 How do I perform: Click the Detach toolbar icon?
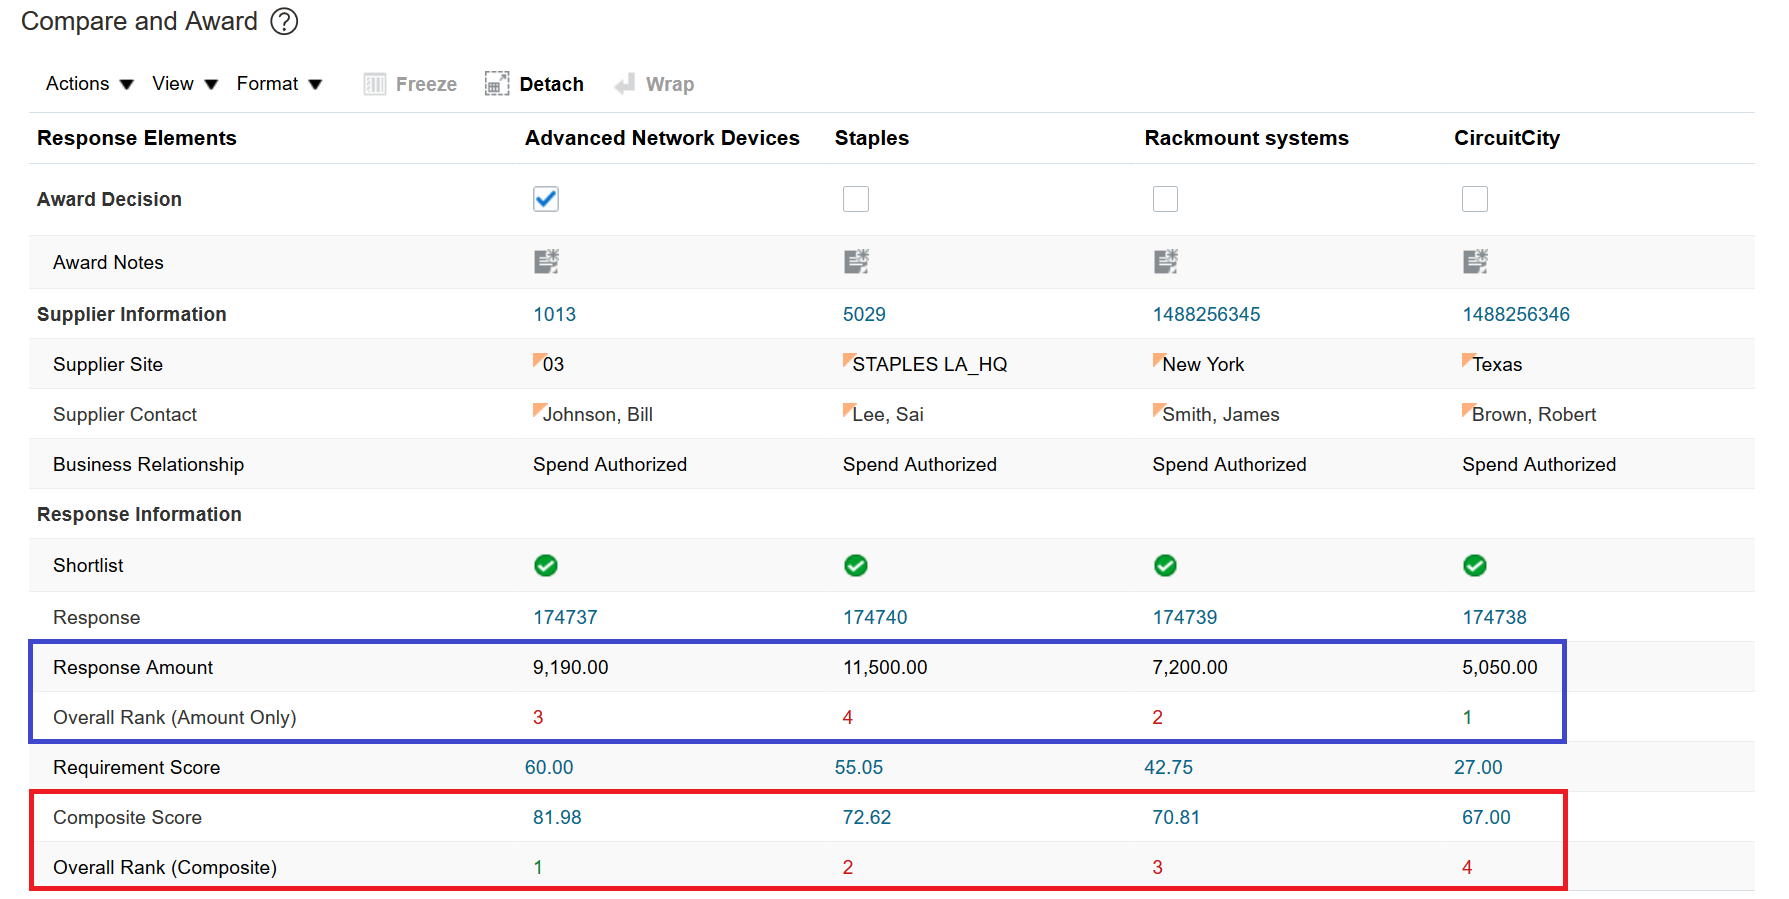click(497, 84)
